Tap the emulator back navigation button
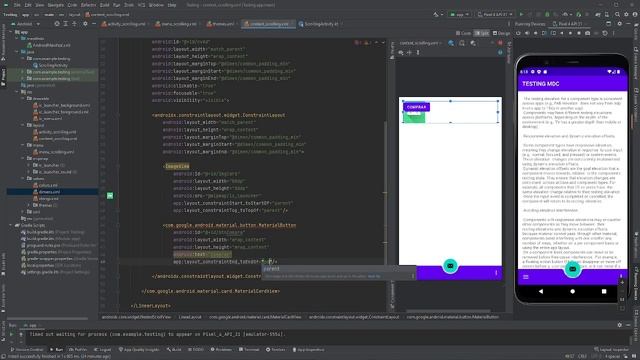 pyautogui.click(x=541, y=291)
